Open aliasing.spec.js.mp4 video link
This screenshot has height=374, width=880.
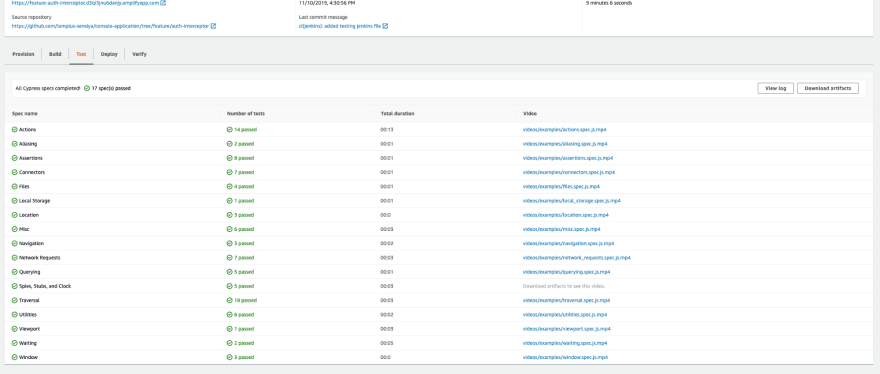565,144
